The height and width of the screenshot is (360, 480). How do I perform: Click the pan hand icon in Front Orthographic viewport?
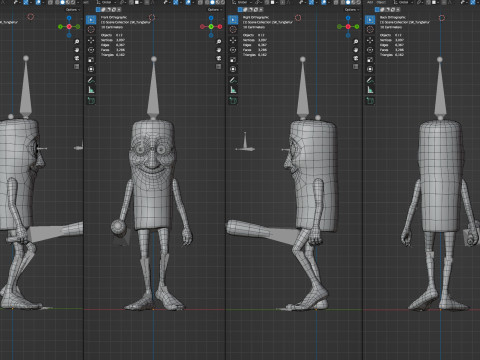(219, 50)
